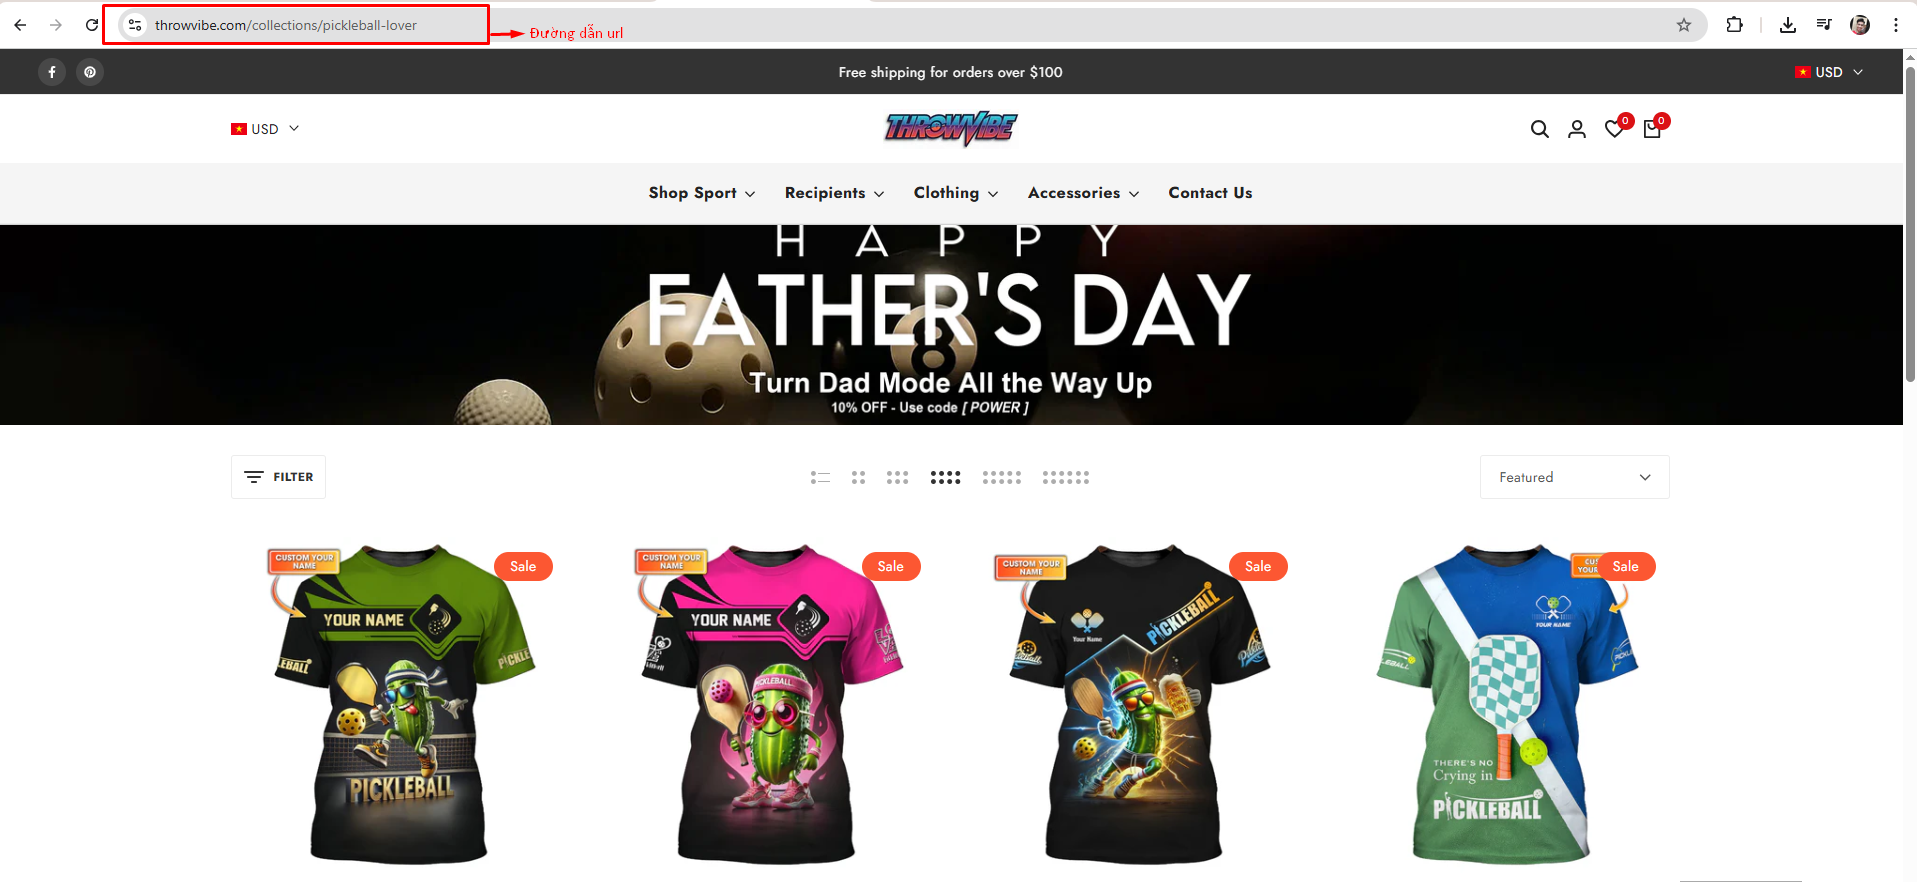
Task: Open the user account icon
Action: (x=1577, y=129)
